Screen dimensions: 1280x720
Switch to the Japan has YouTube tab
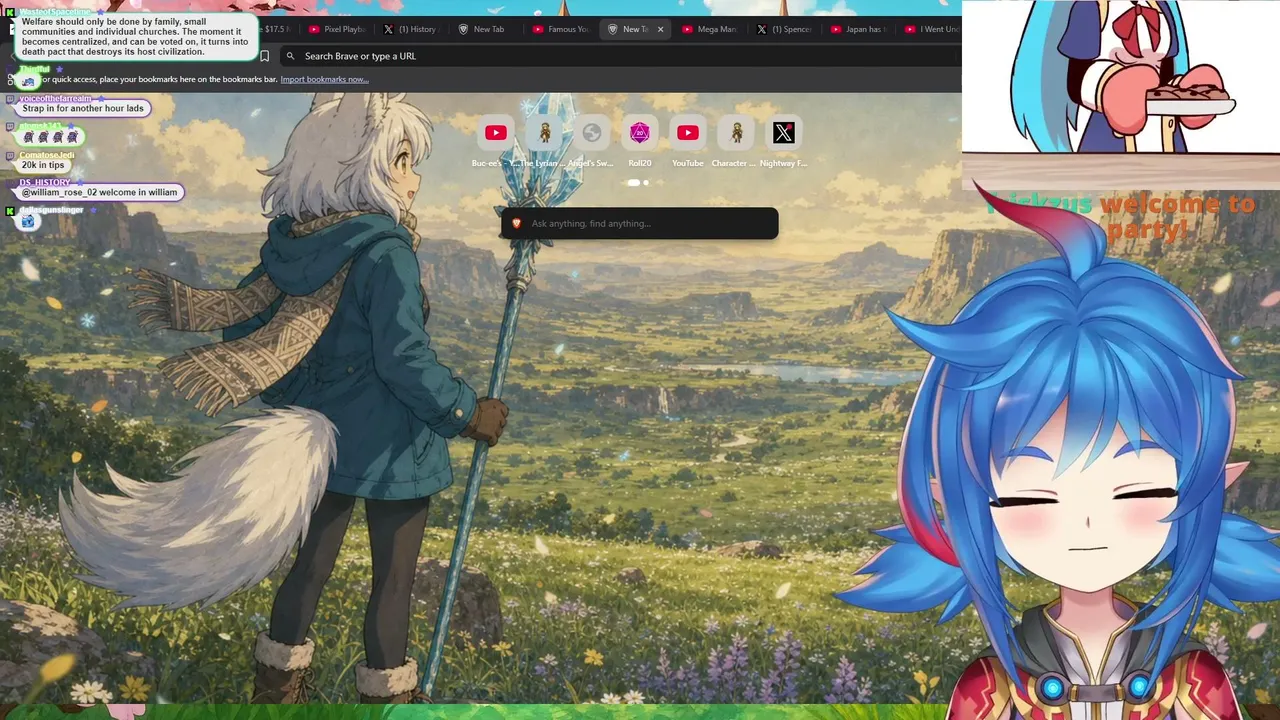[858, 29]
